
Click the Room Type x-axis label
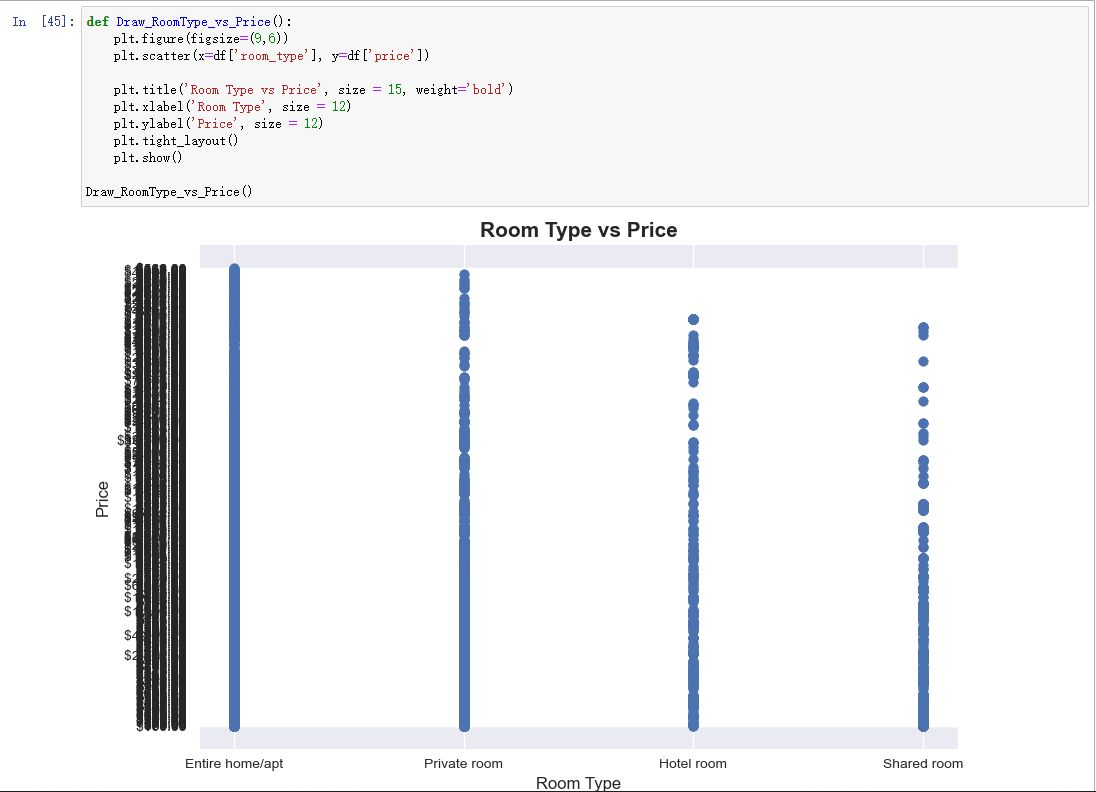[x=578, y=783]
